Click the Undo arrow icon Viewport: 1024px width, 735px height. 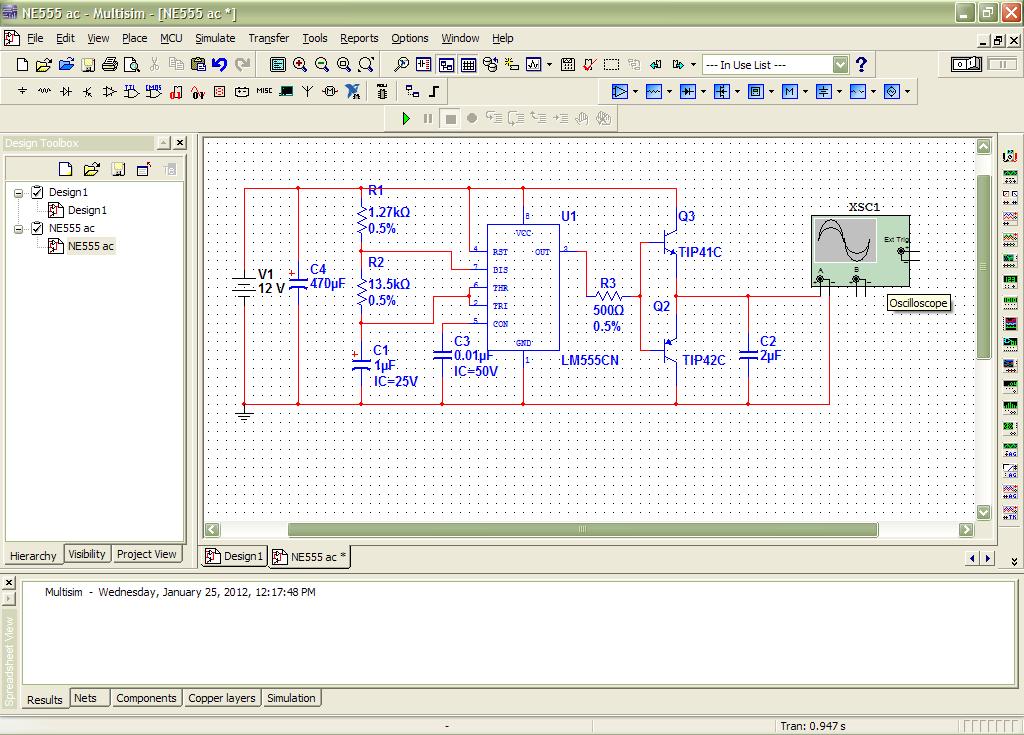[219, 65]
